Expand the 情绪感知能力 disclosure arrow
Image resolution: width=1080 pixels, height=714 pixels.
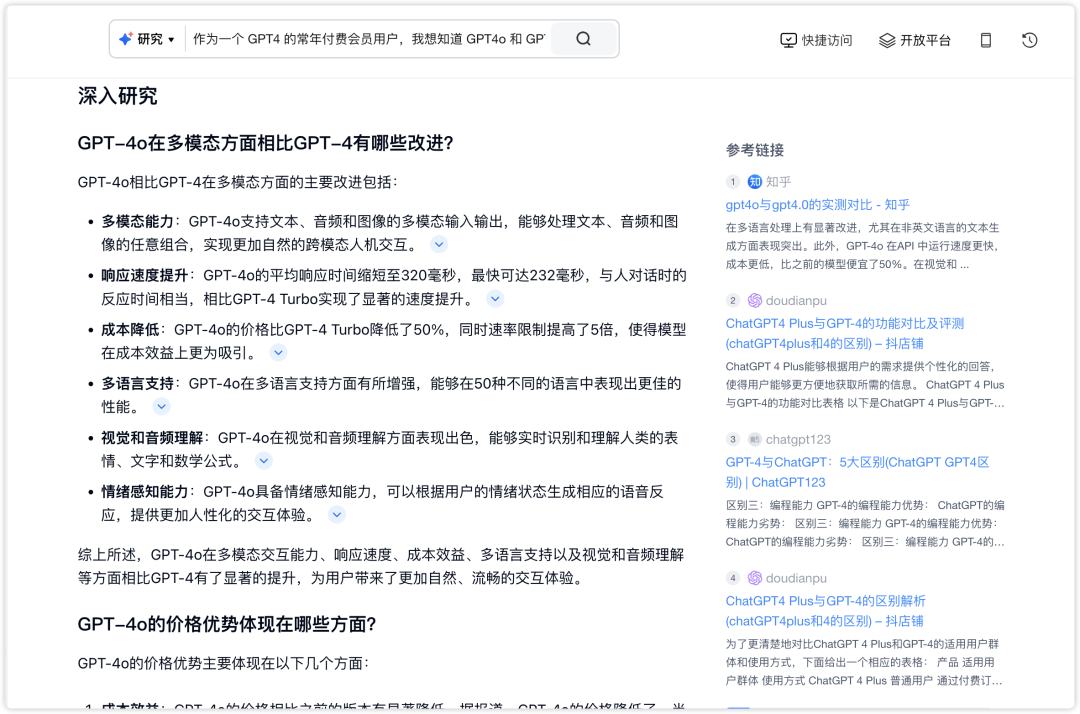[336, 514]
